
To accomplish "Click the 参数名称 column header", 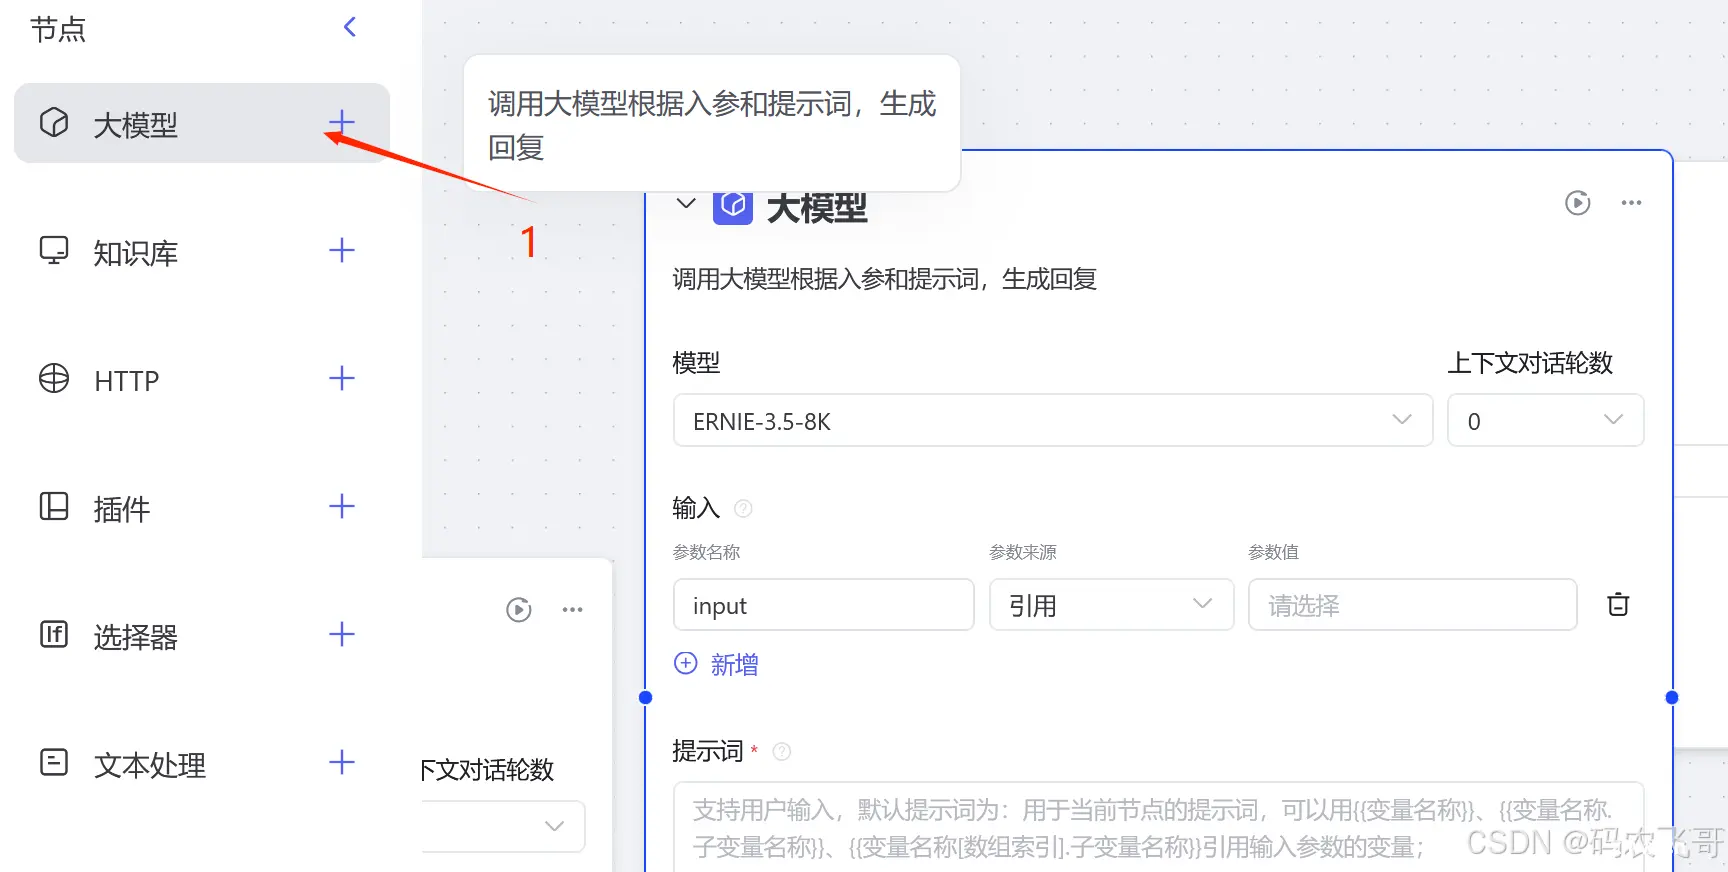I will [706, 552].
